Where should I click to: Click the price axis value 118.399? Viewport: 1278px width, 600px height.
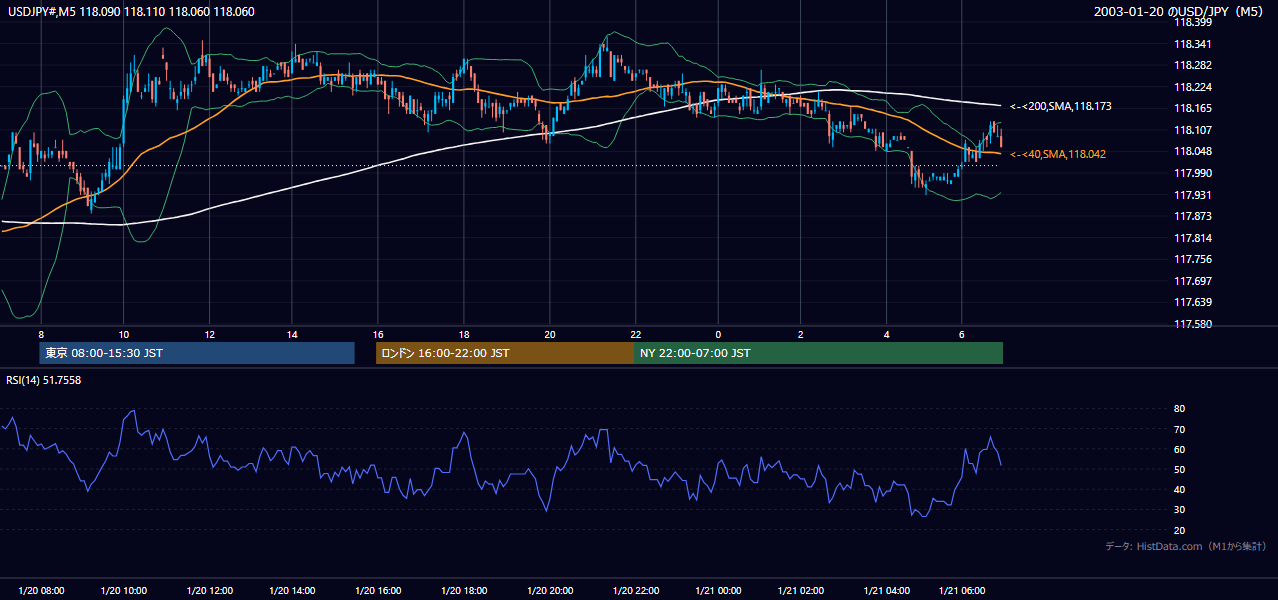[x=1193, y=22]
